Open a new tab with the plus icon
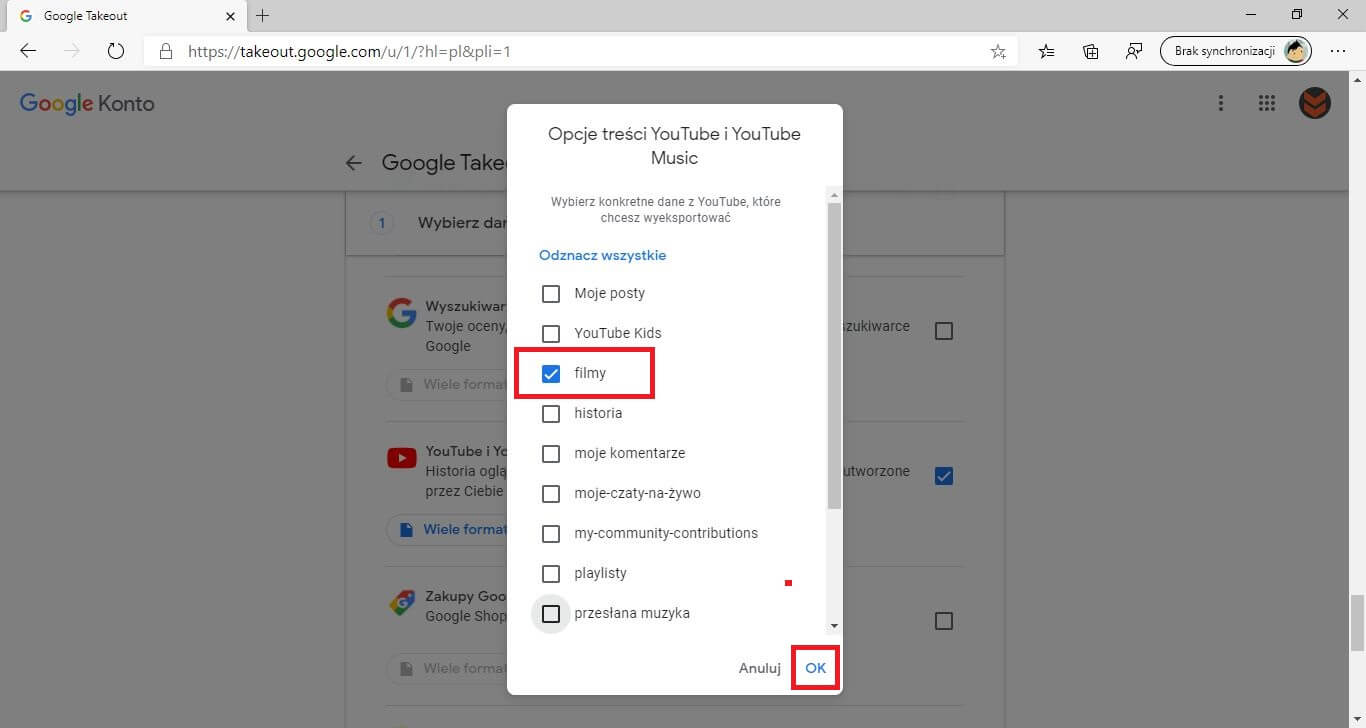Screen dimensions: 1366x728 click(x=263, y=16)
